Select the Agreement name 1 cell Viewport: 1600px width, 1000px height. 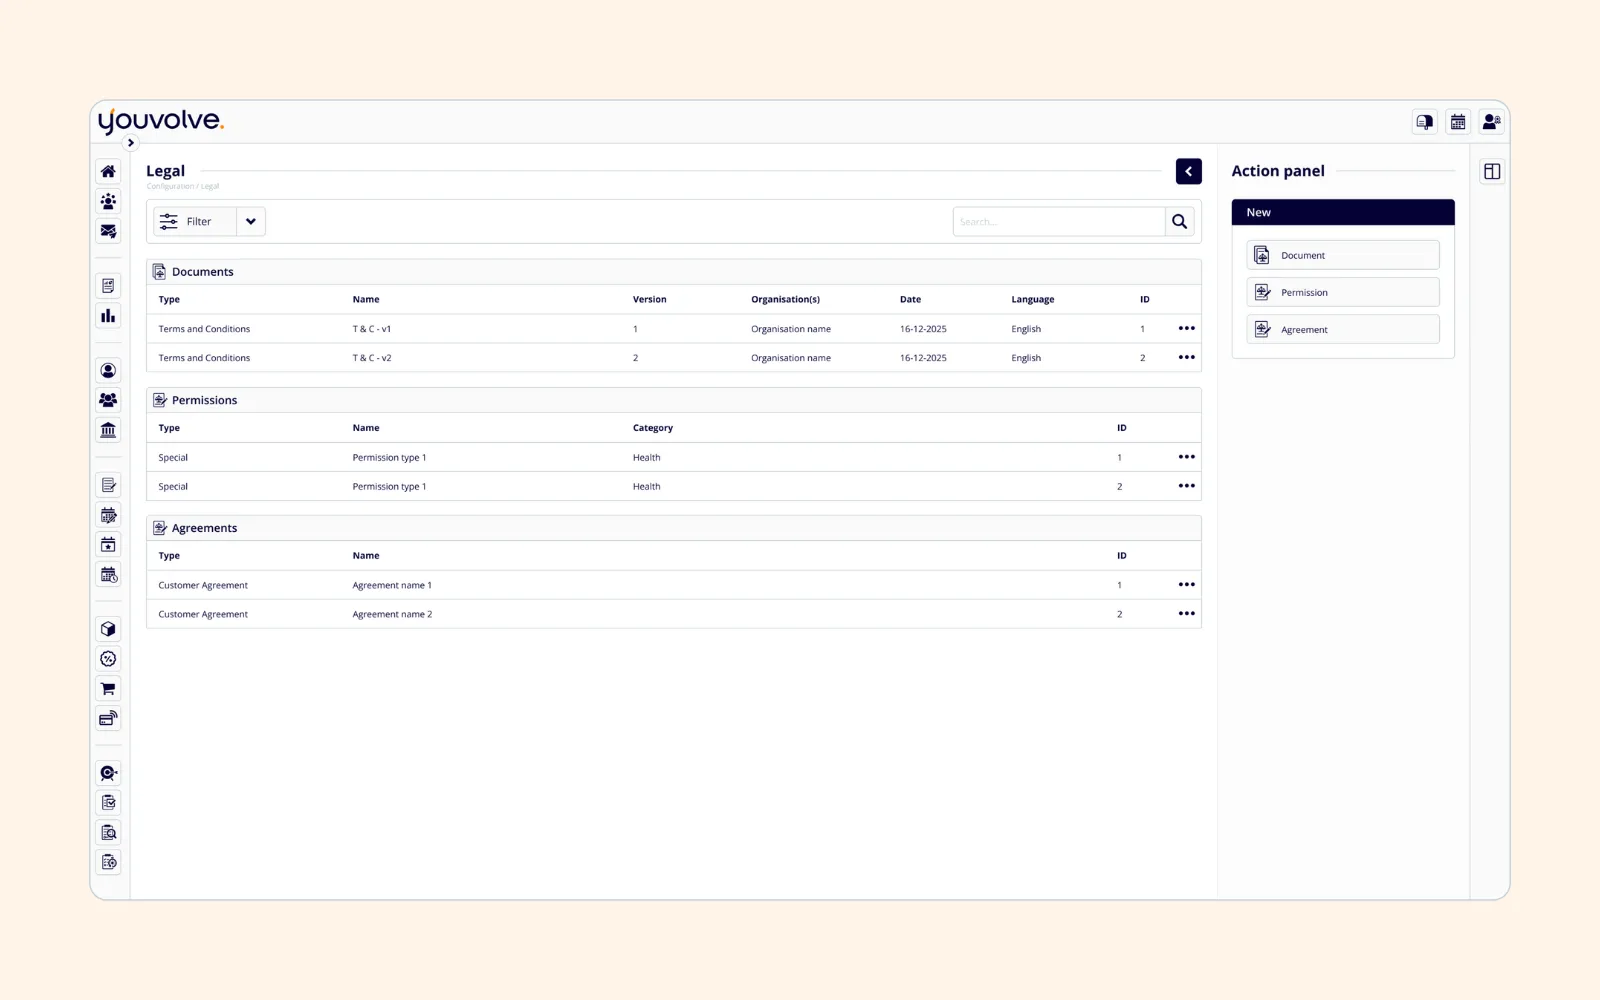[392, 585]
